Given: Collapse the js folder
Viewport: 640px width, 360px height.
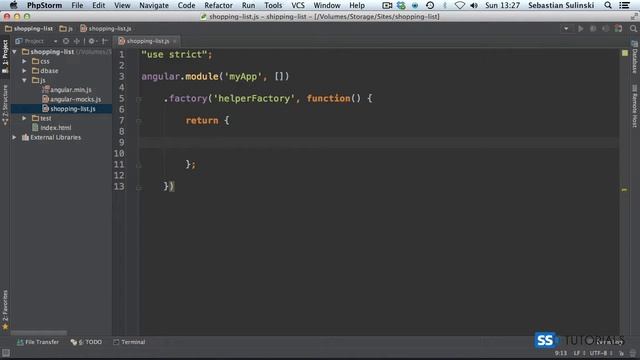Looking at the screenshot, I should tap(24, 80).
